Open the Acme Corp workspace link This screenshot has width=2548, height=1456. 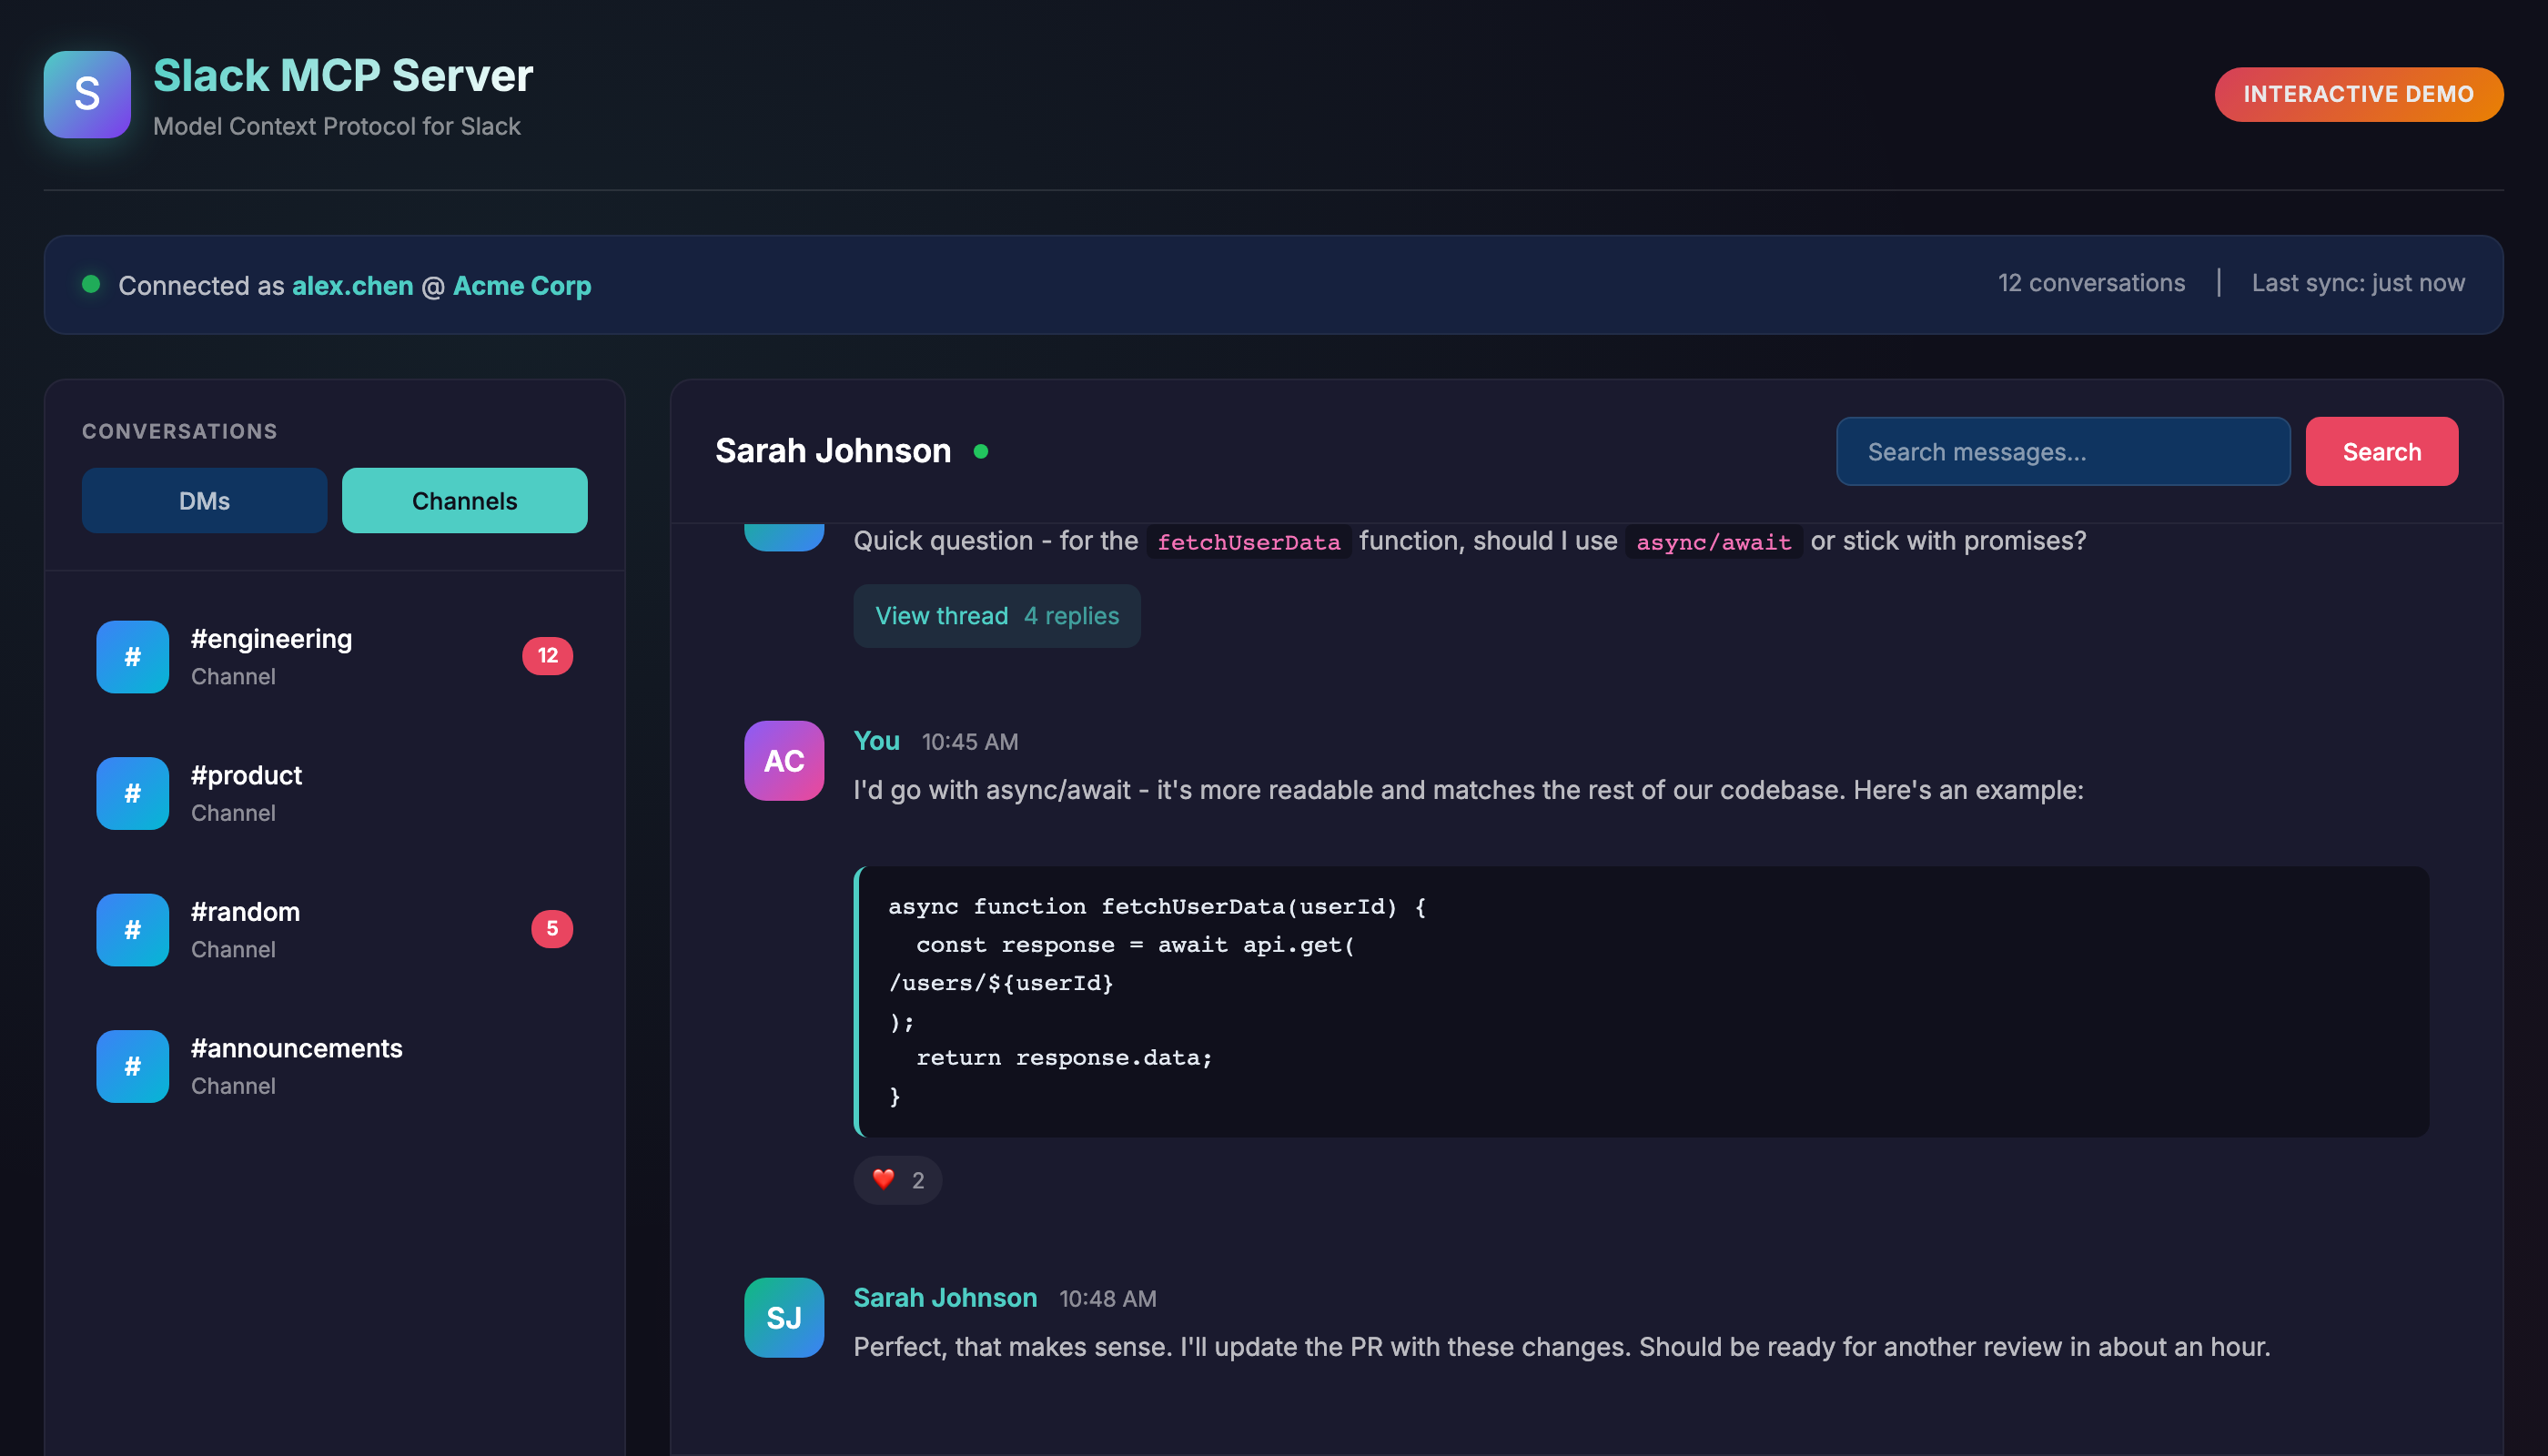coord(522,286)
